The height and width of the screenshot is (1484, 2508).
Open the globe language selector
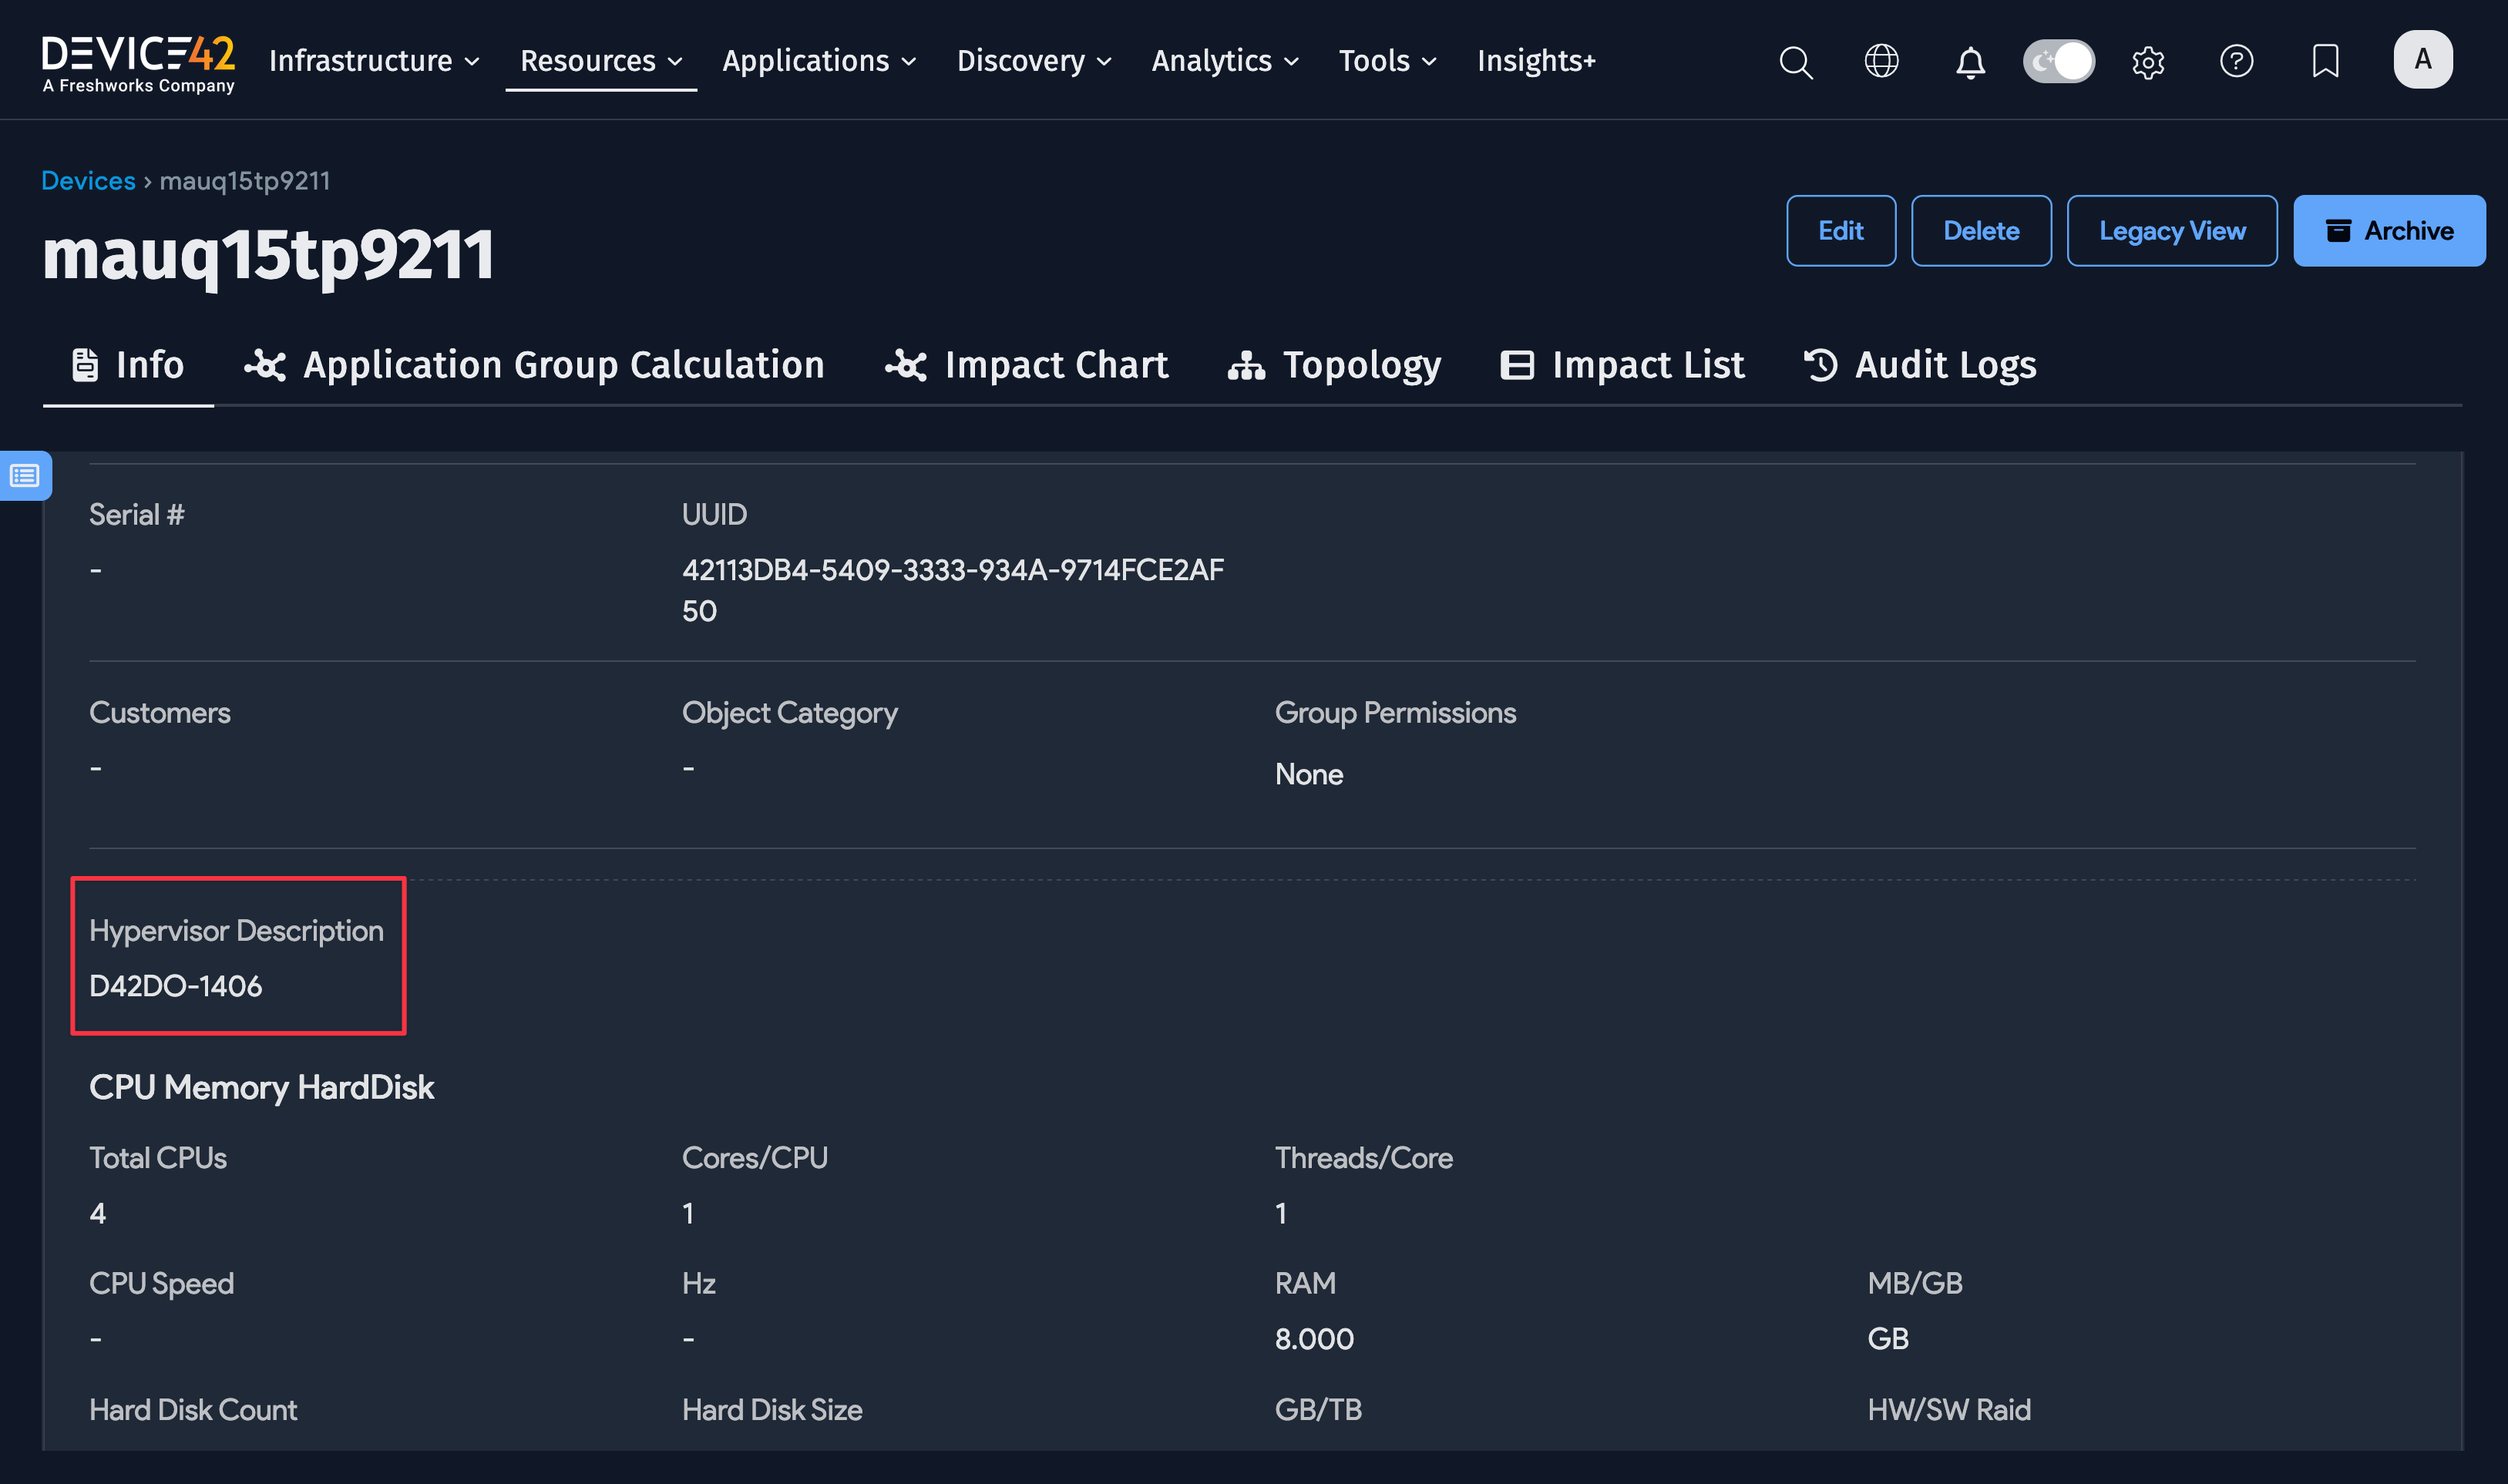[1882, 61]
